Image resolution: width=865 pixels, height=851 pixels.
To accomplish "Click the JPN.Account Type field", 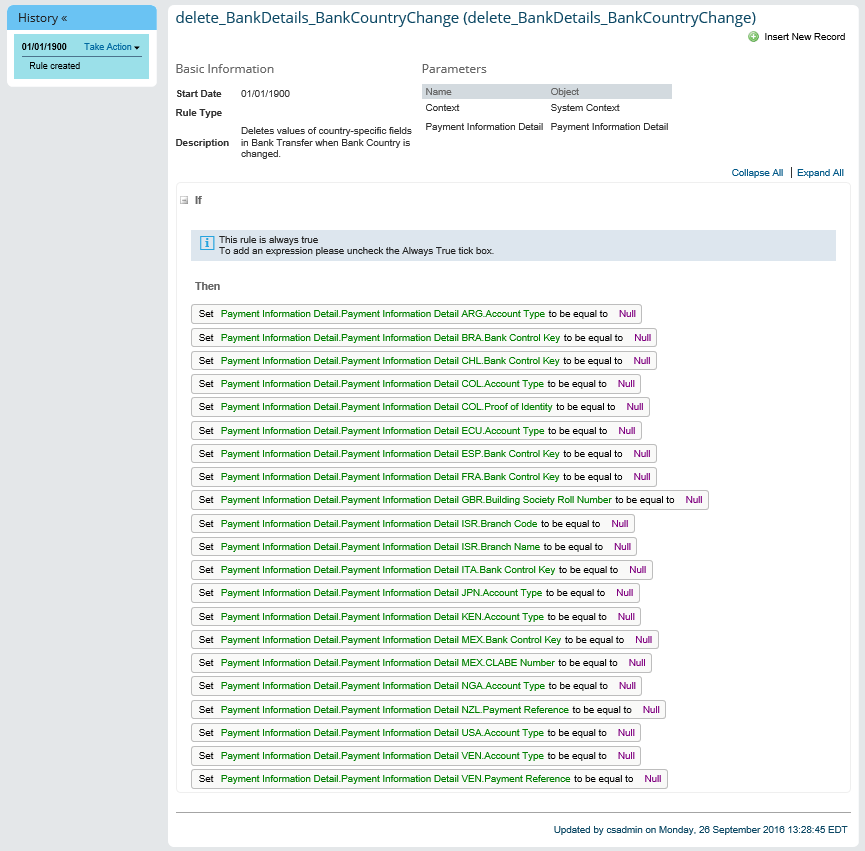I will [x=381, y=593].
